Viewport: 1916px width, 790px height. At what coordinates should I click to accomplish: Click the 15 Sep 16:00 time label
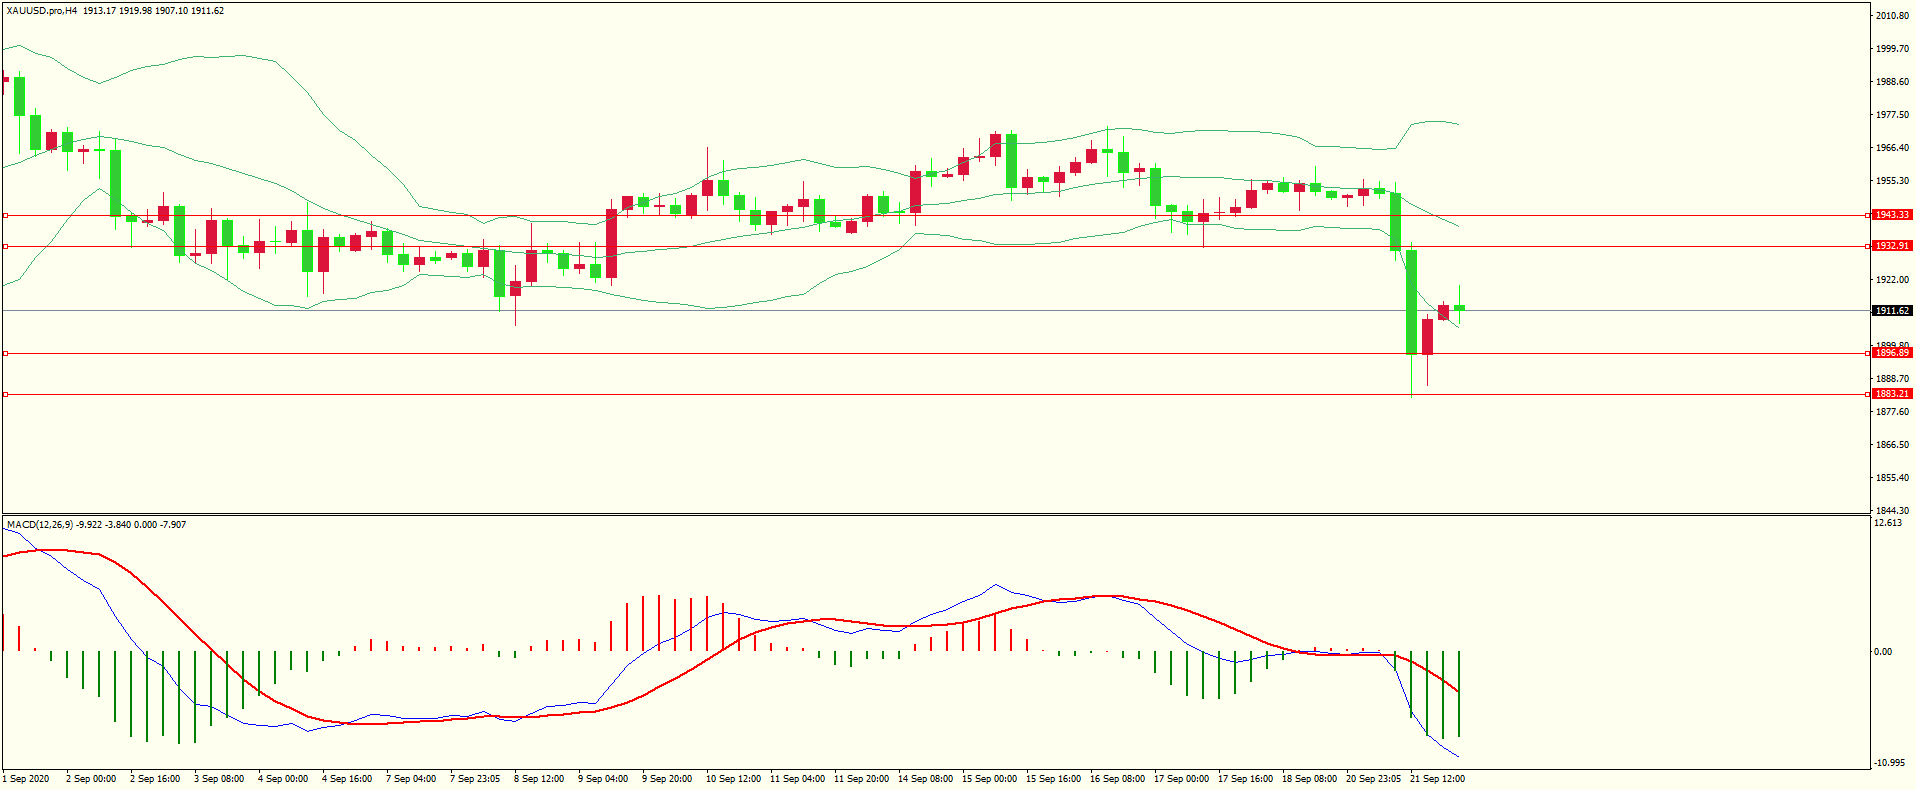pos(1053,779)
